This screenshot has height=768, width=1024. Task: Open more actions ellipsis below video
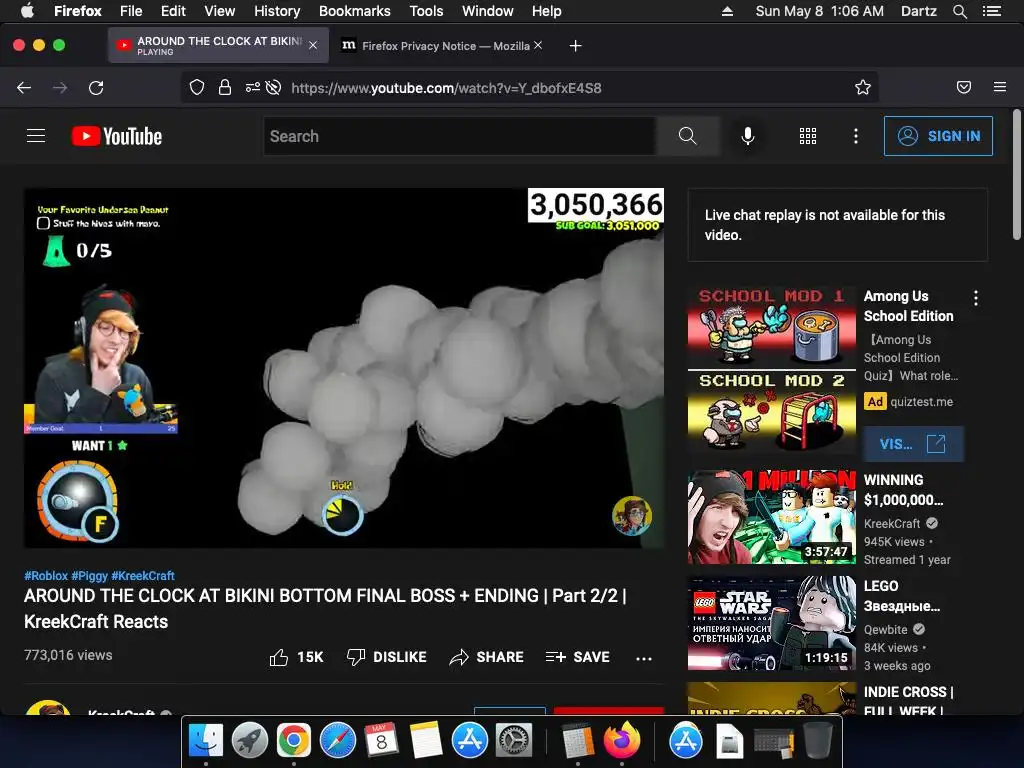pos(644,658)
